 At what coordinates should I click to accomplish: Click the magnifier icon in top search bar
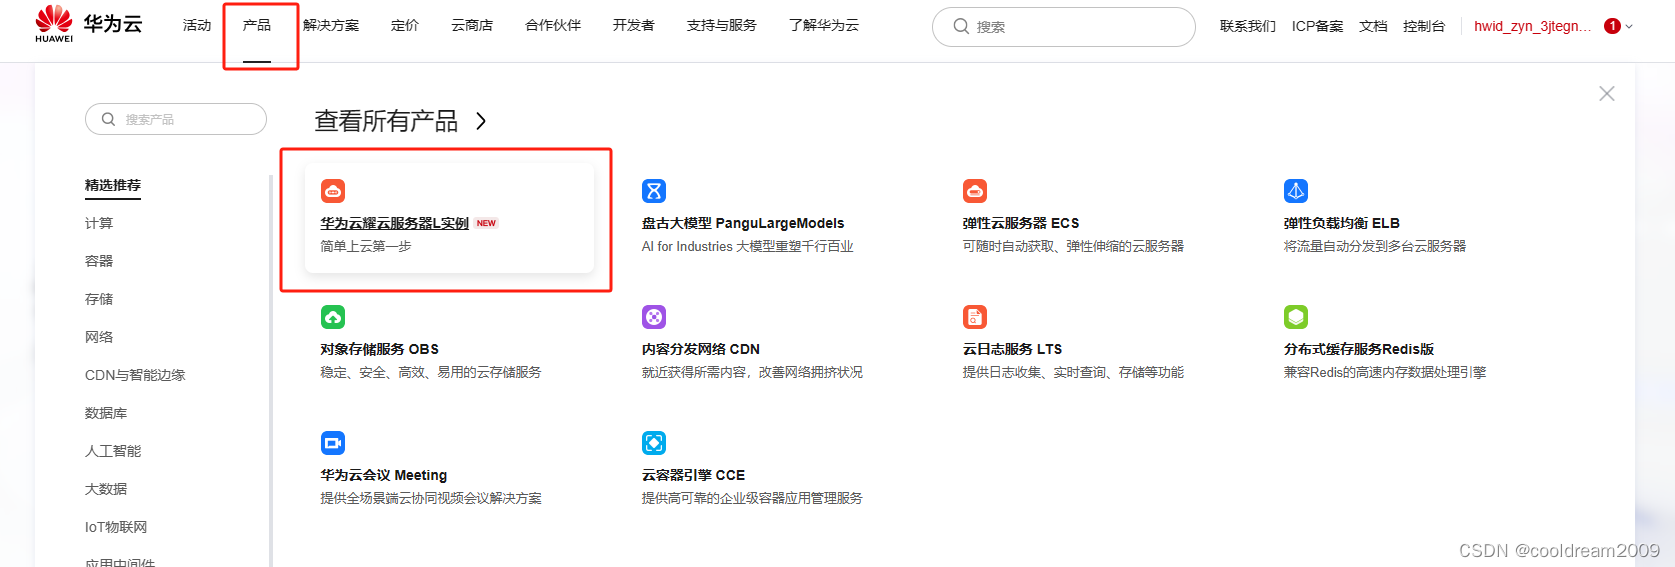(961, 26)
